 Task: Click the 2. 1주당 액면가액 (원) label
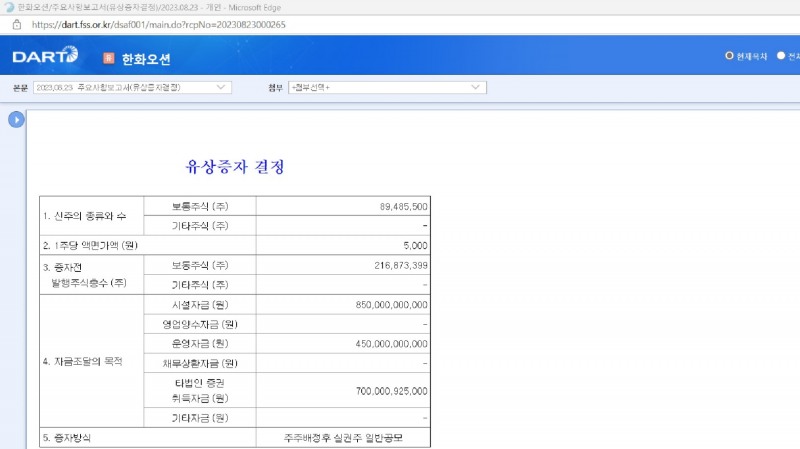point(90,245)
